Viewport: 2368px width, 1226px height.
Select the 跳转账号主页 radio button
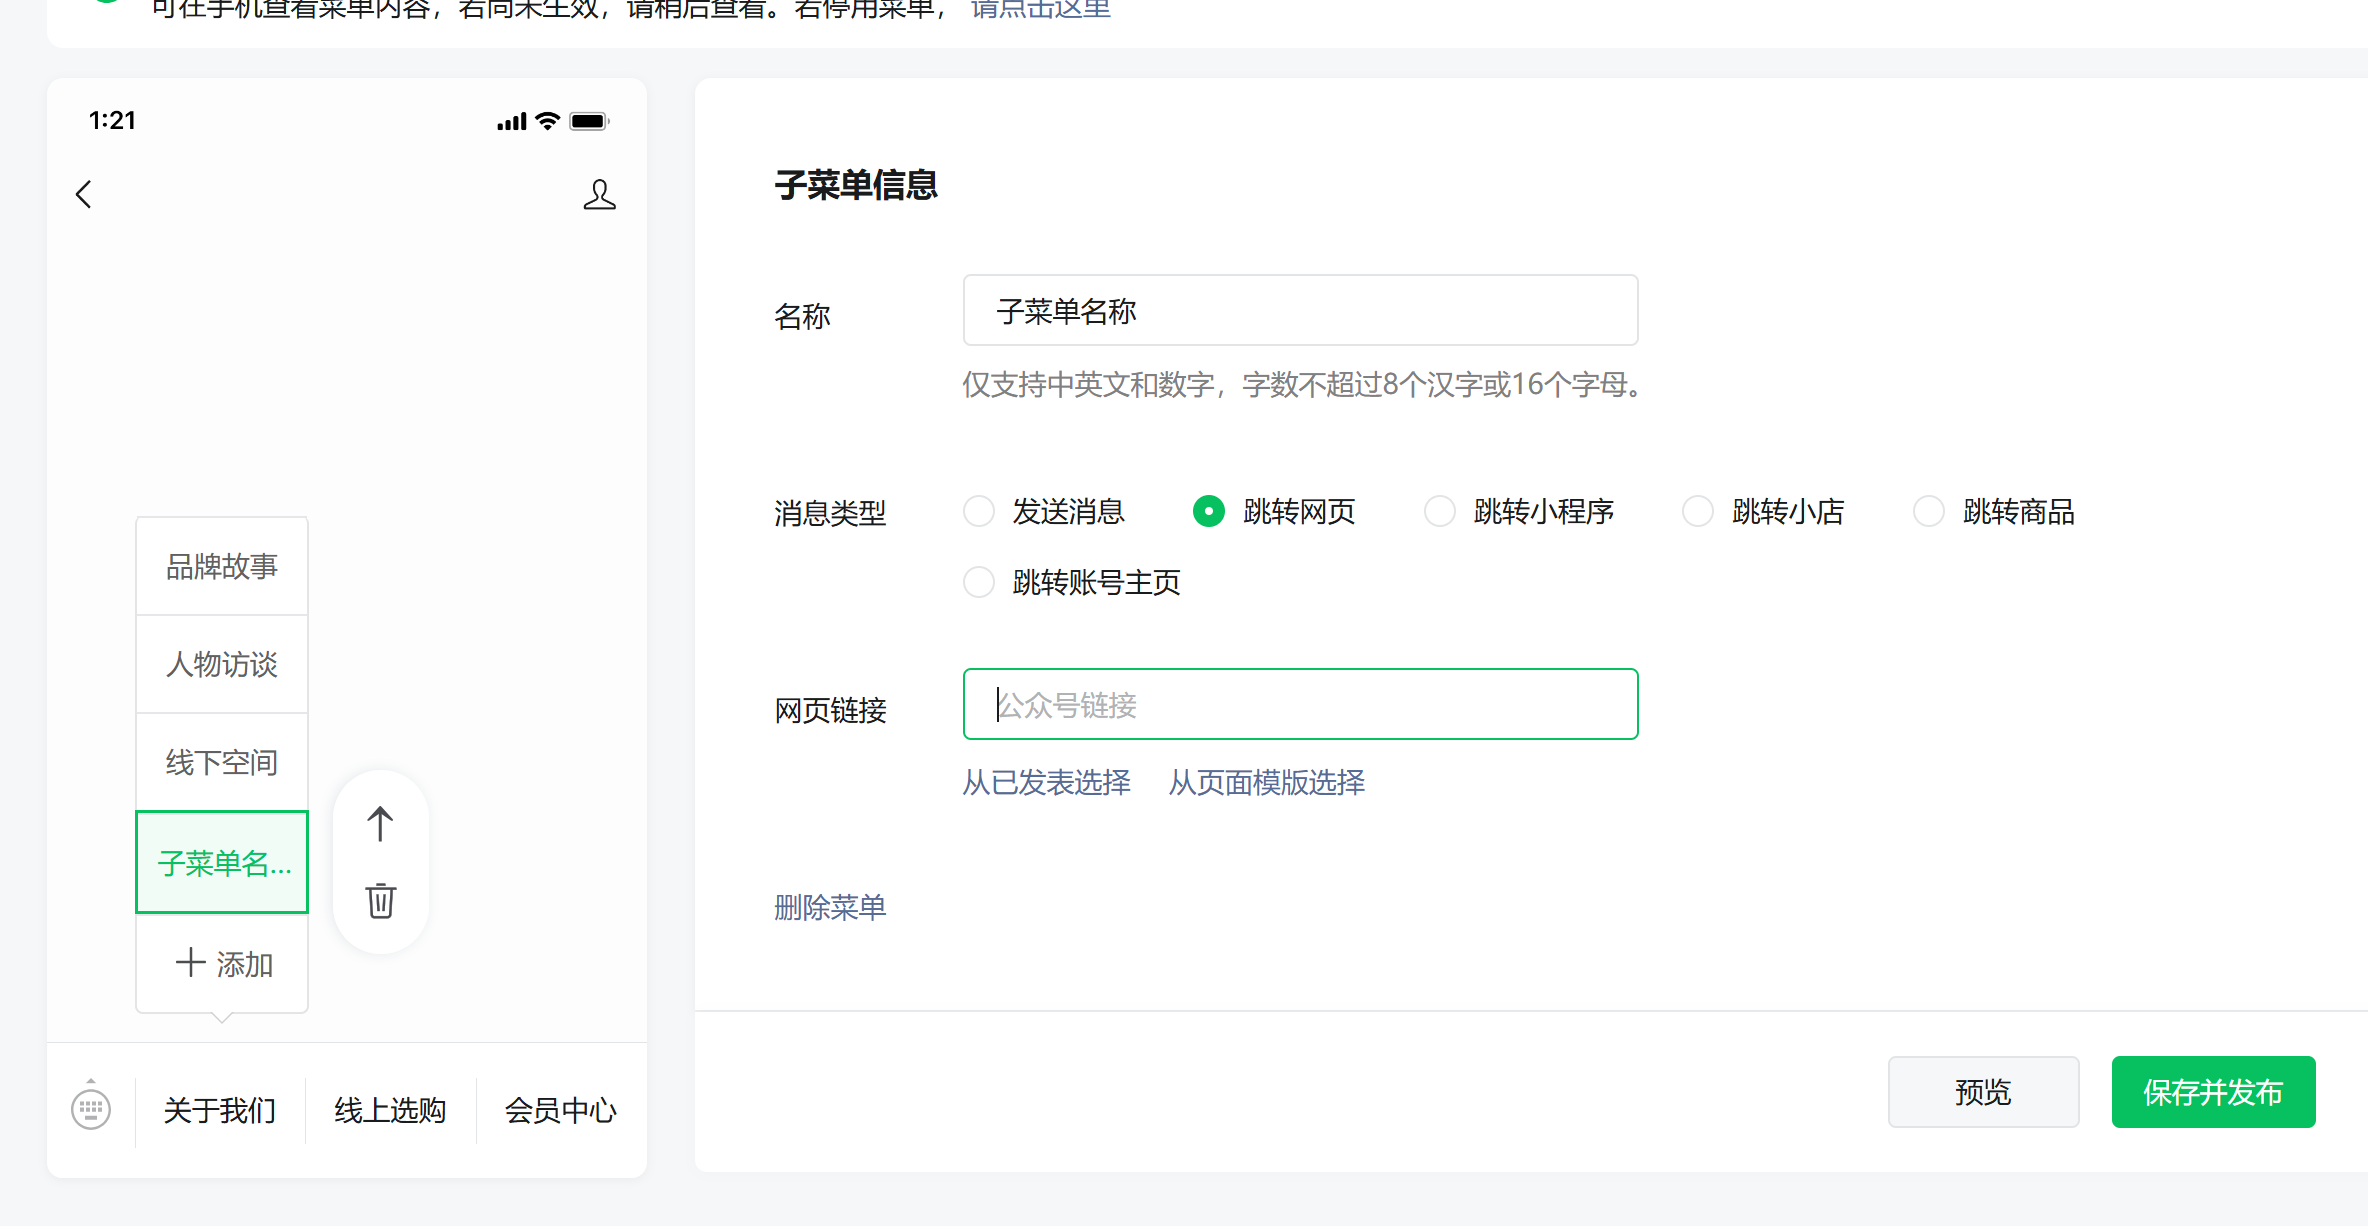pyautogui.click(x=979, y=582)
